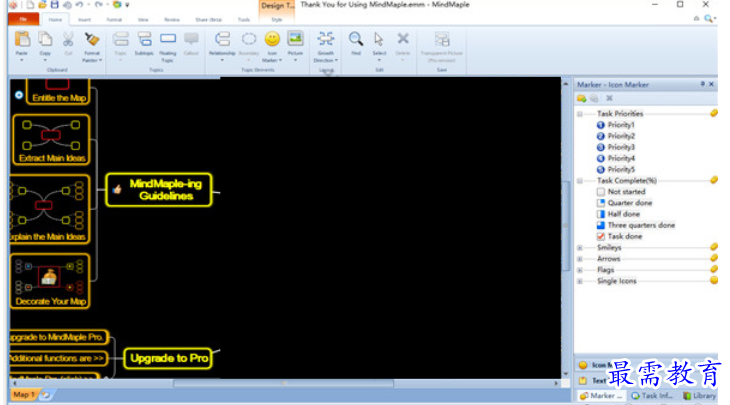Switch to the Library panel tab
Viewport: 730px width, 405px height.
(x=699, y=396)
